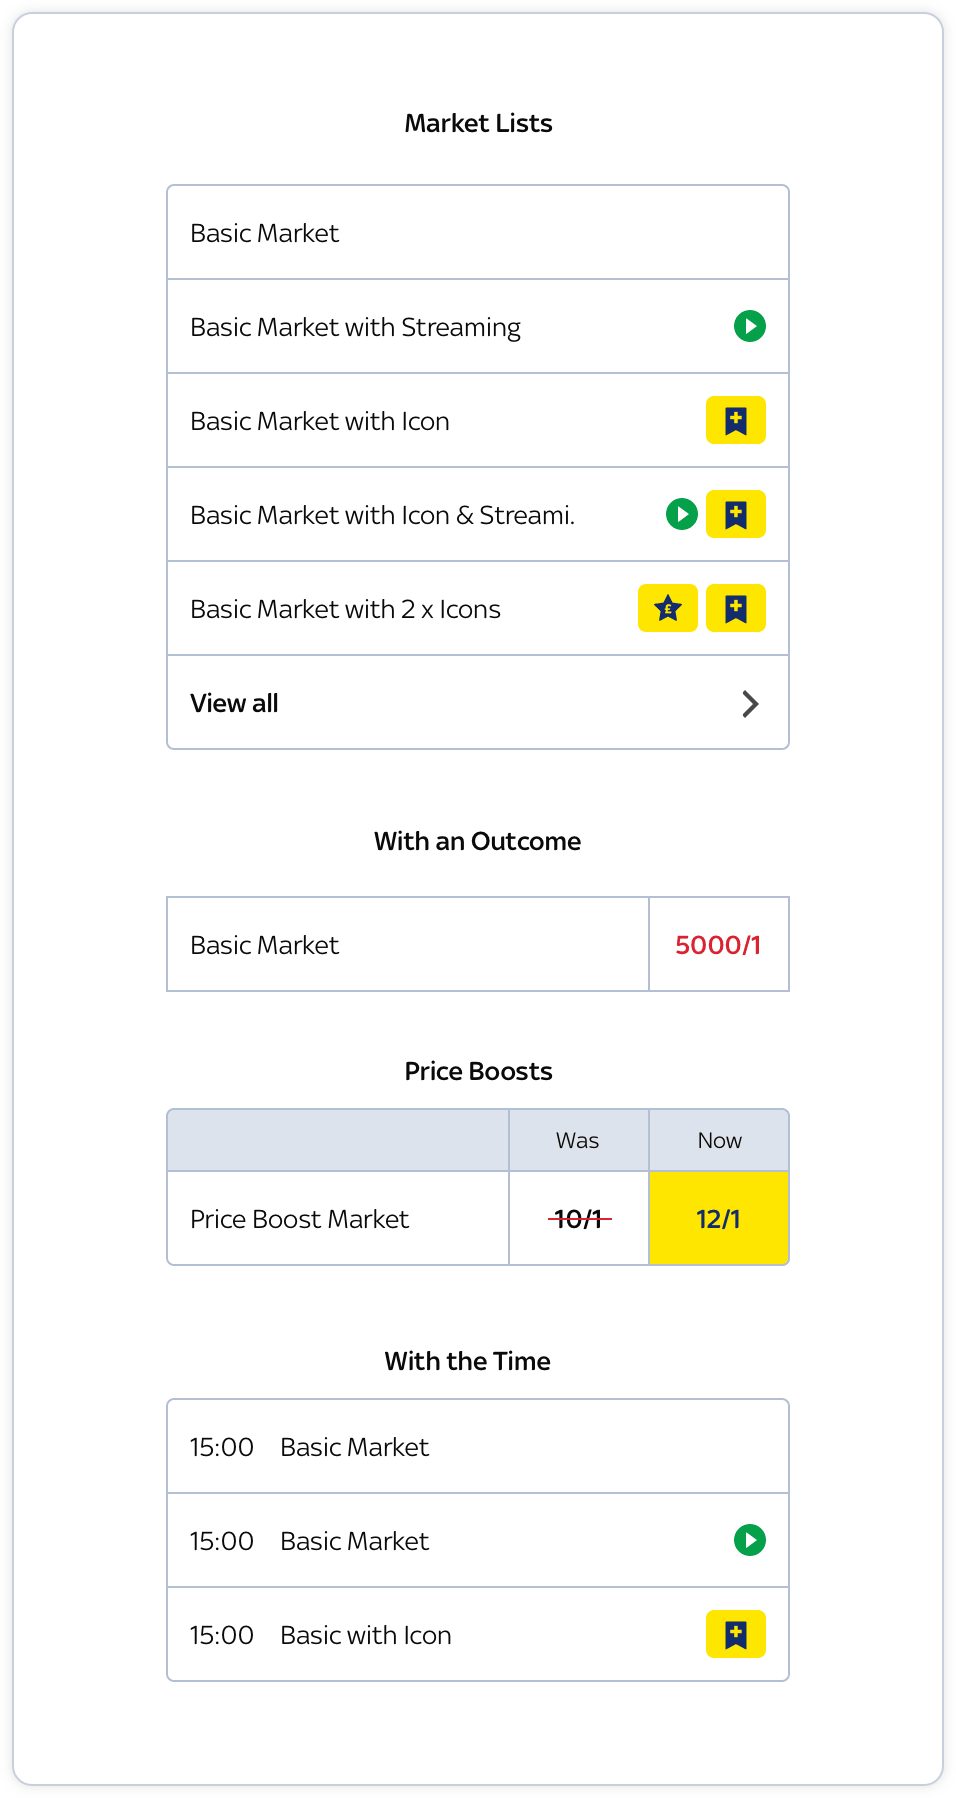Select the bookmark icon on Basic Market with Icon
This screenshot has height=1798, width=956.
tap(736, 420)
